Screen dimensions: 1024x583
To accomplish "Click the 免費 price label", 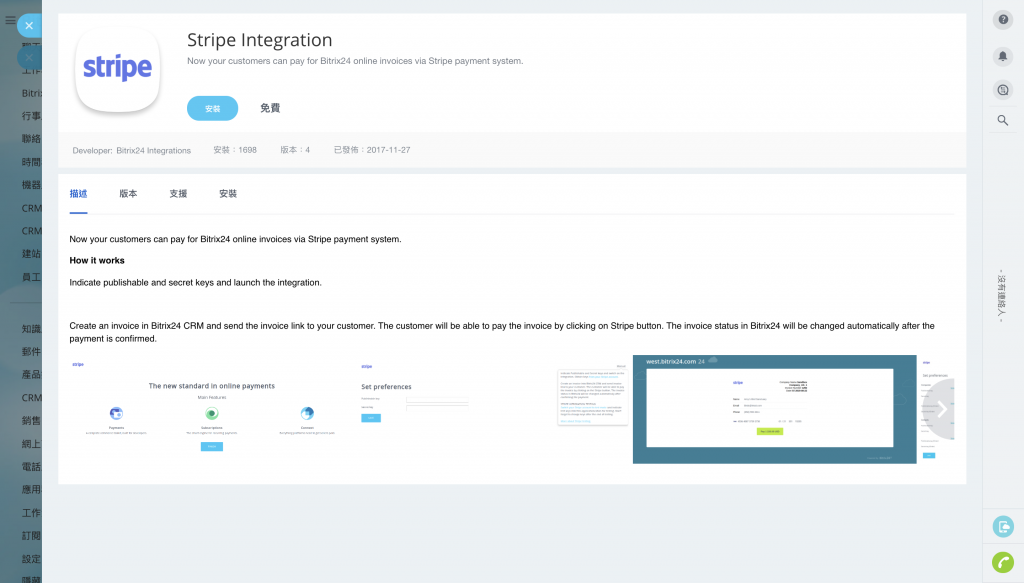I will 270,108.
